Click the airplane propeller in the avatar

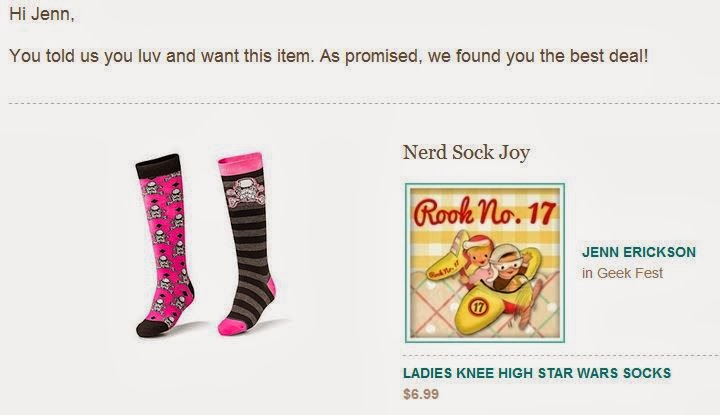528,305
